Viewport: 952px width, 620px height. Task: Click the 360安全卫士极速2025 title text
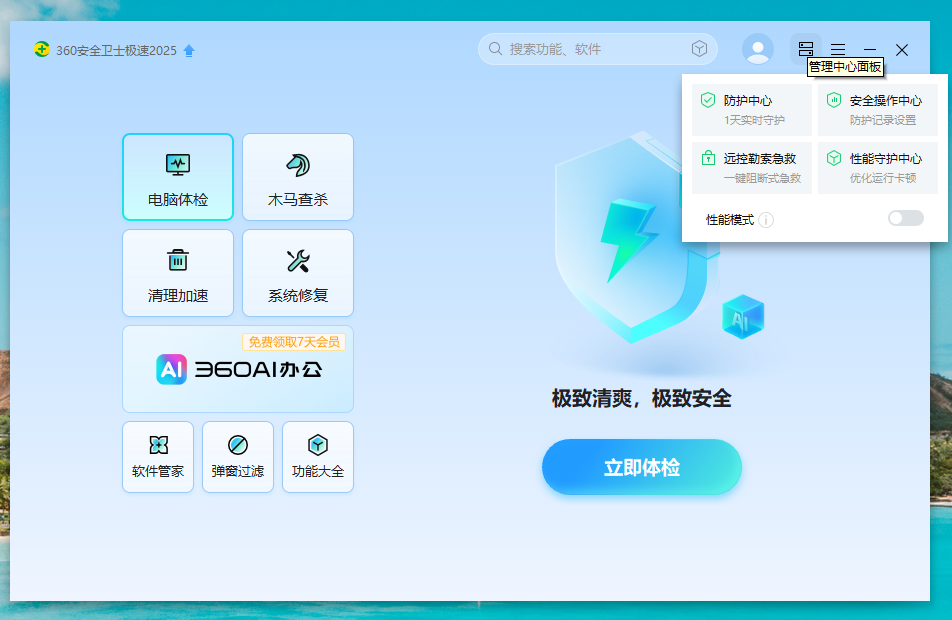pos(117,50)
